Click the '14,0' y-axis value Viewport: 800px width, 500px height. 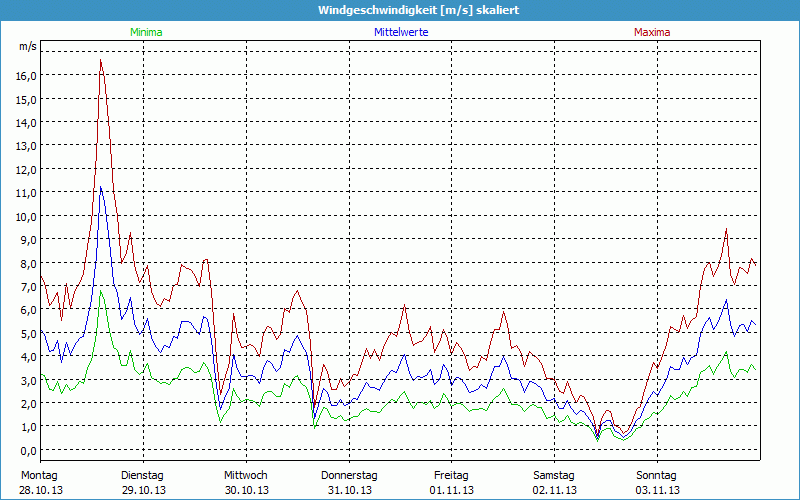(x=26, y=122)
